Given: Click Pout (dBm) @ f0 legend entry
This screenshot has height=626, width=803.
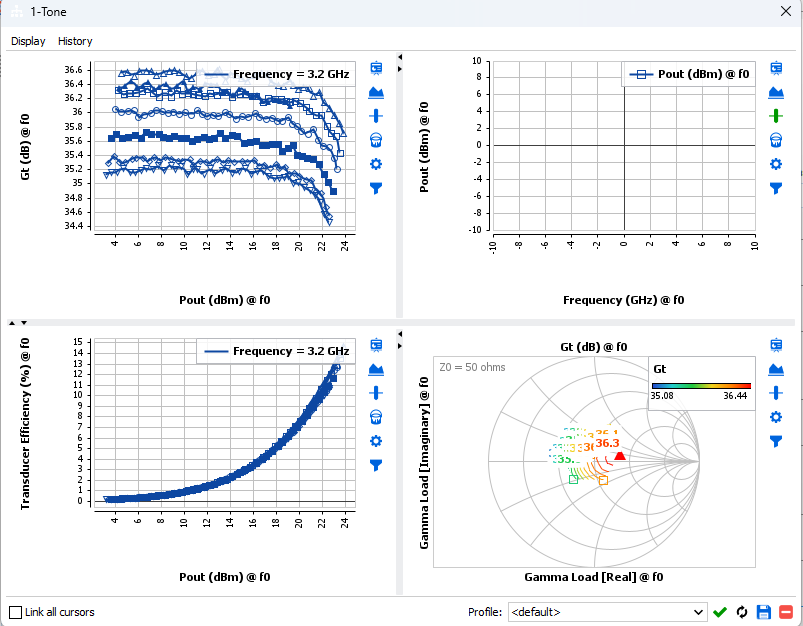Looking at the screenshot, I should pos(689,74).
